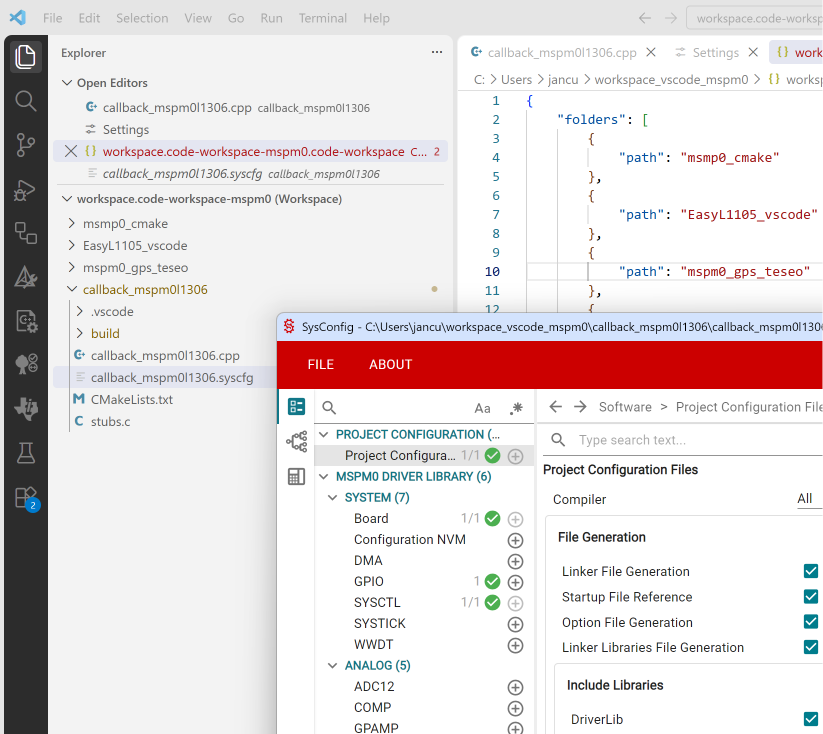
Task: Go forward using editor navigation arrow
Action: (671, 18)
